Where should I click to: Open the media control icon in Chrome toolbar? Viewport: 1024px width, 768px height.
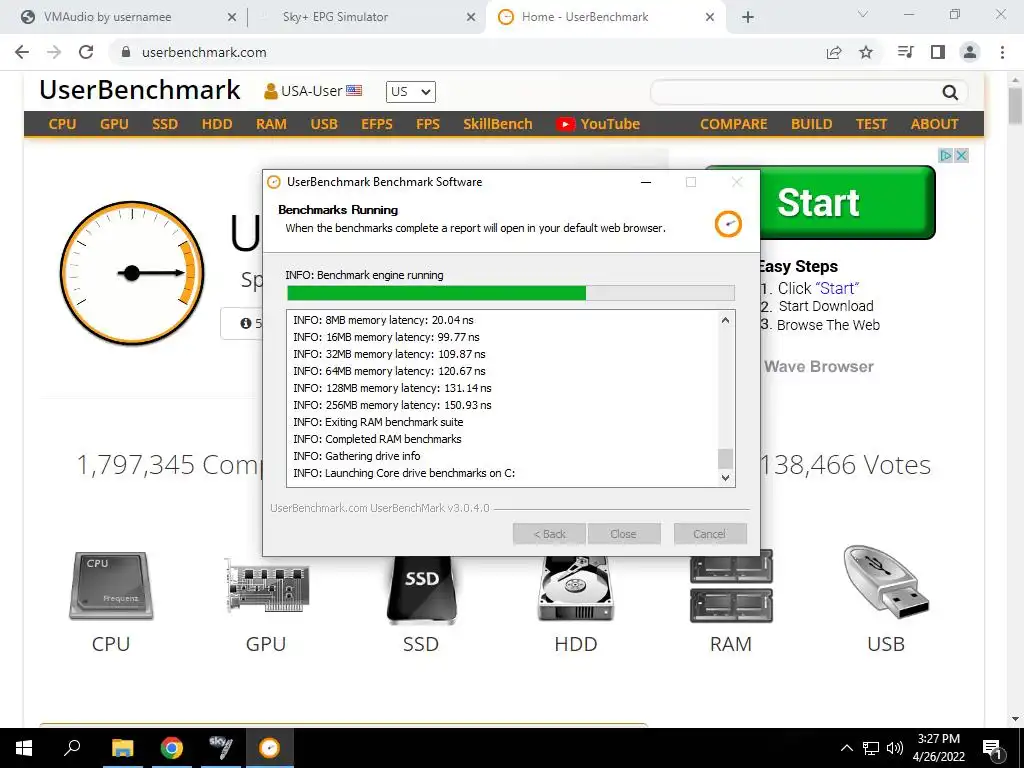coord(905,52)
